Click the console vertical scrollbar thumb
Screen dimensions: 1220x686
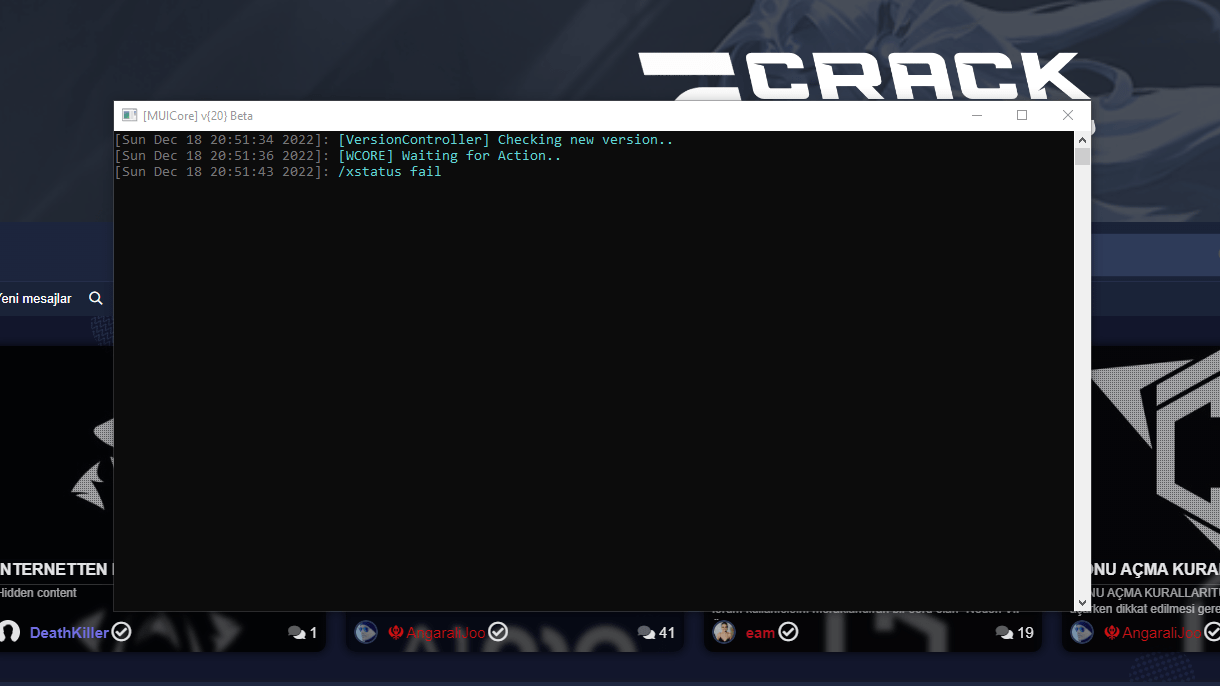point(1081,157)
